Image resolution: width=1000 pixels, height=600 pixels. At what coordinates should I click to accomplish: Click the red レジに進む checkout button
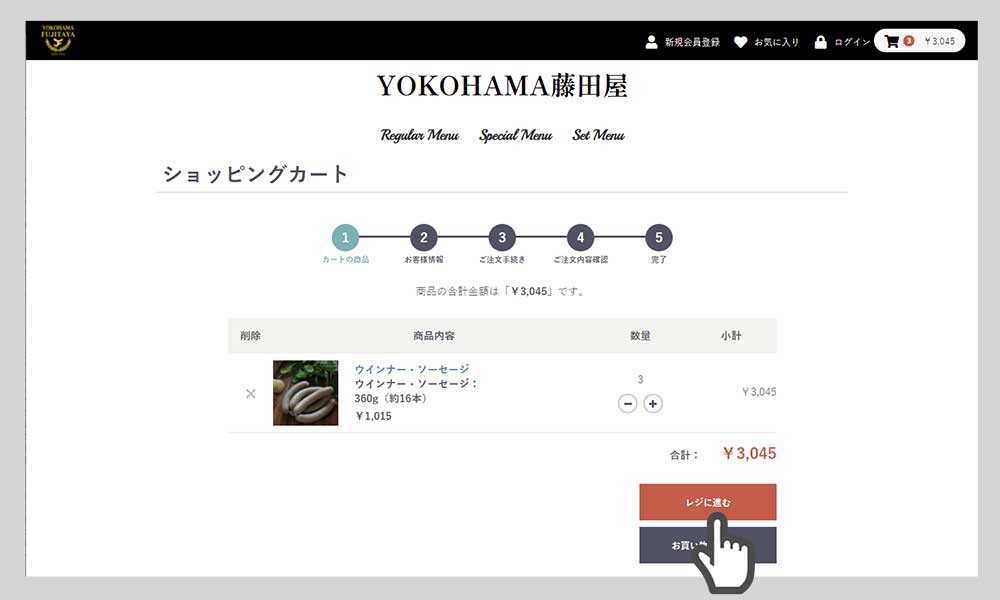coord(708,502)
